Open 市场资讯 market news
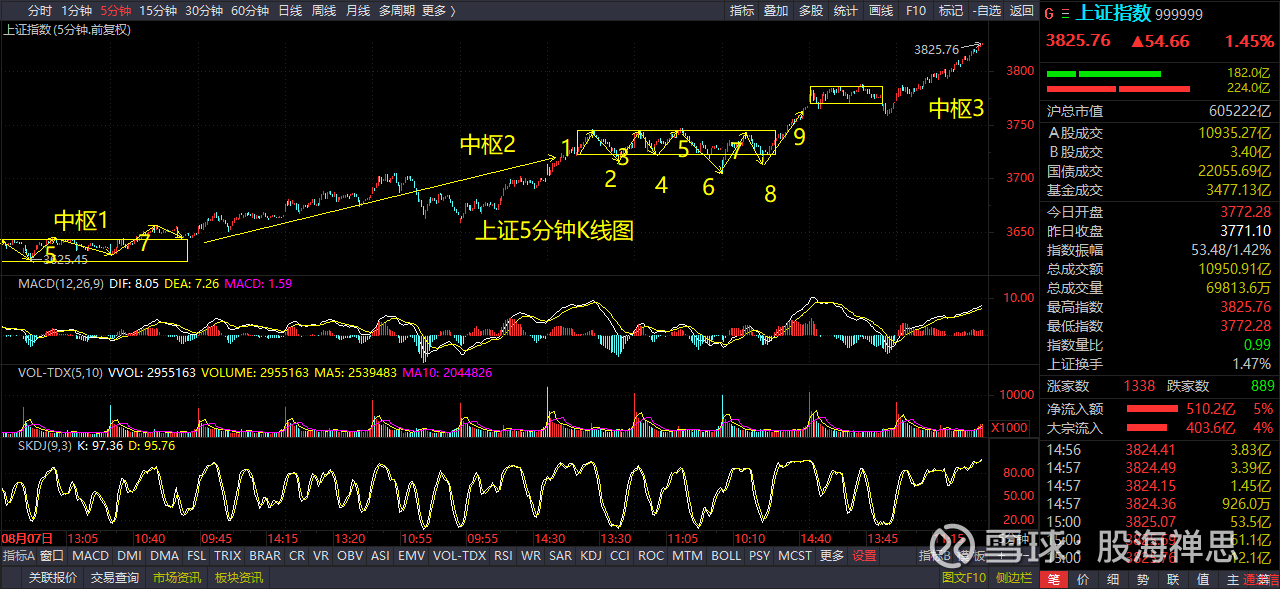1280x589 pixels. tap(177, 578)
